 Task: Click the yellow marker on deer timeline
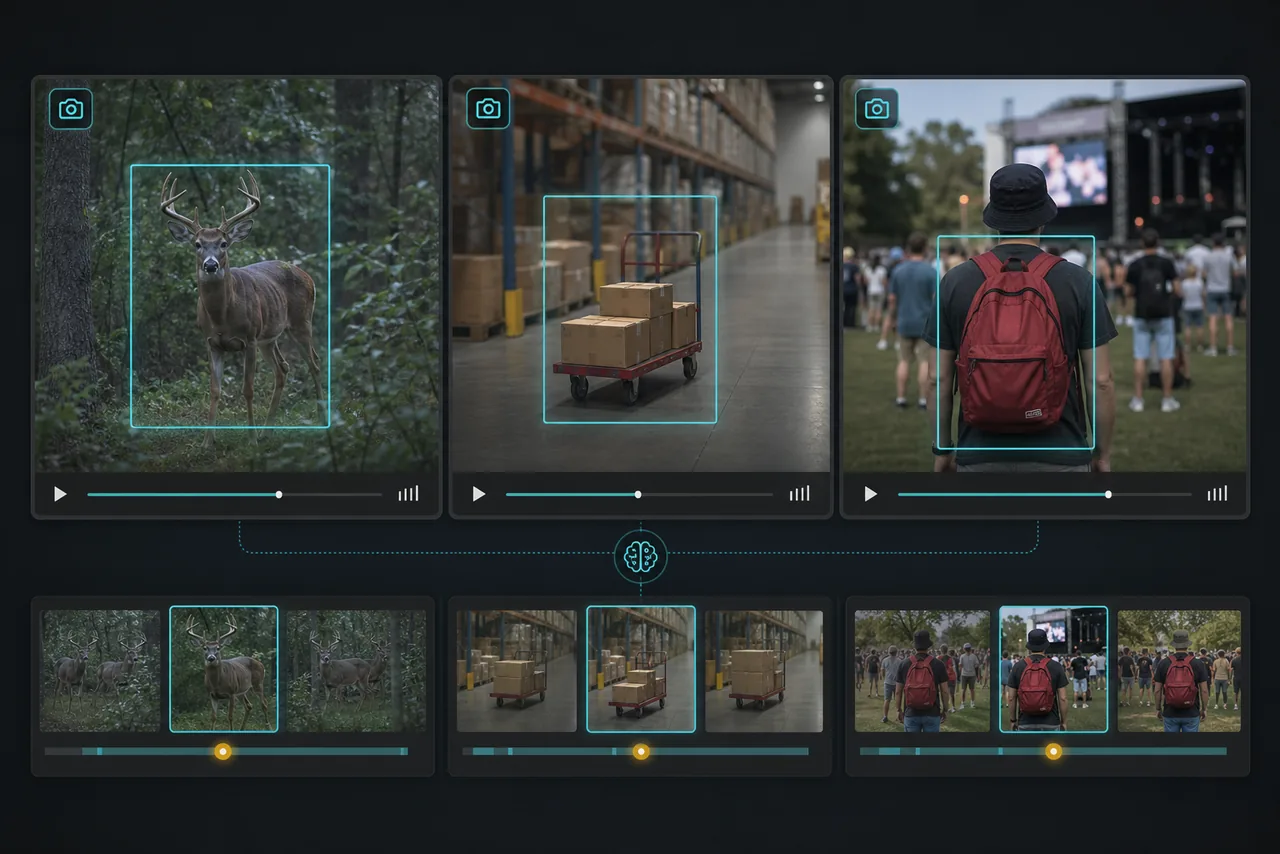(223, 751)
